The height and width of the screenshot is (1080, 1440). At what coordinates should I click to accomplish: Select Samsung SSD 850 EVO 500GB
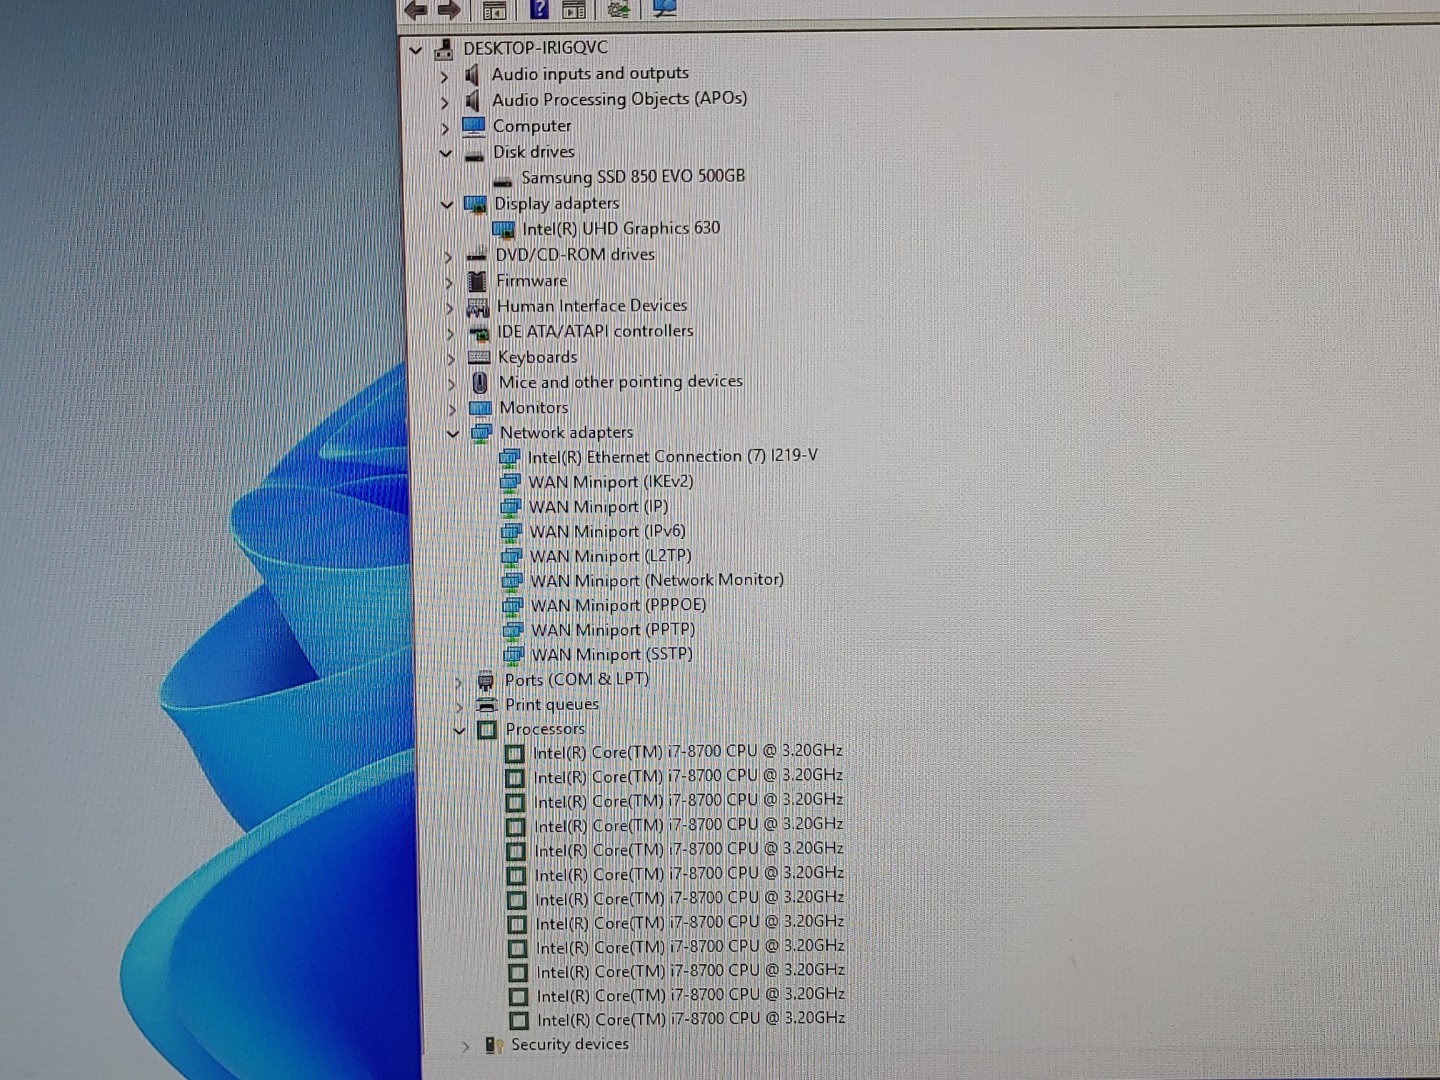633,177
